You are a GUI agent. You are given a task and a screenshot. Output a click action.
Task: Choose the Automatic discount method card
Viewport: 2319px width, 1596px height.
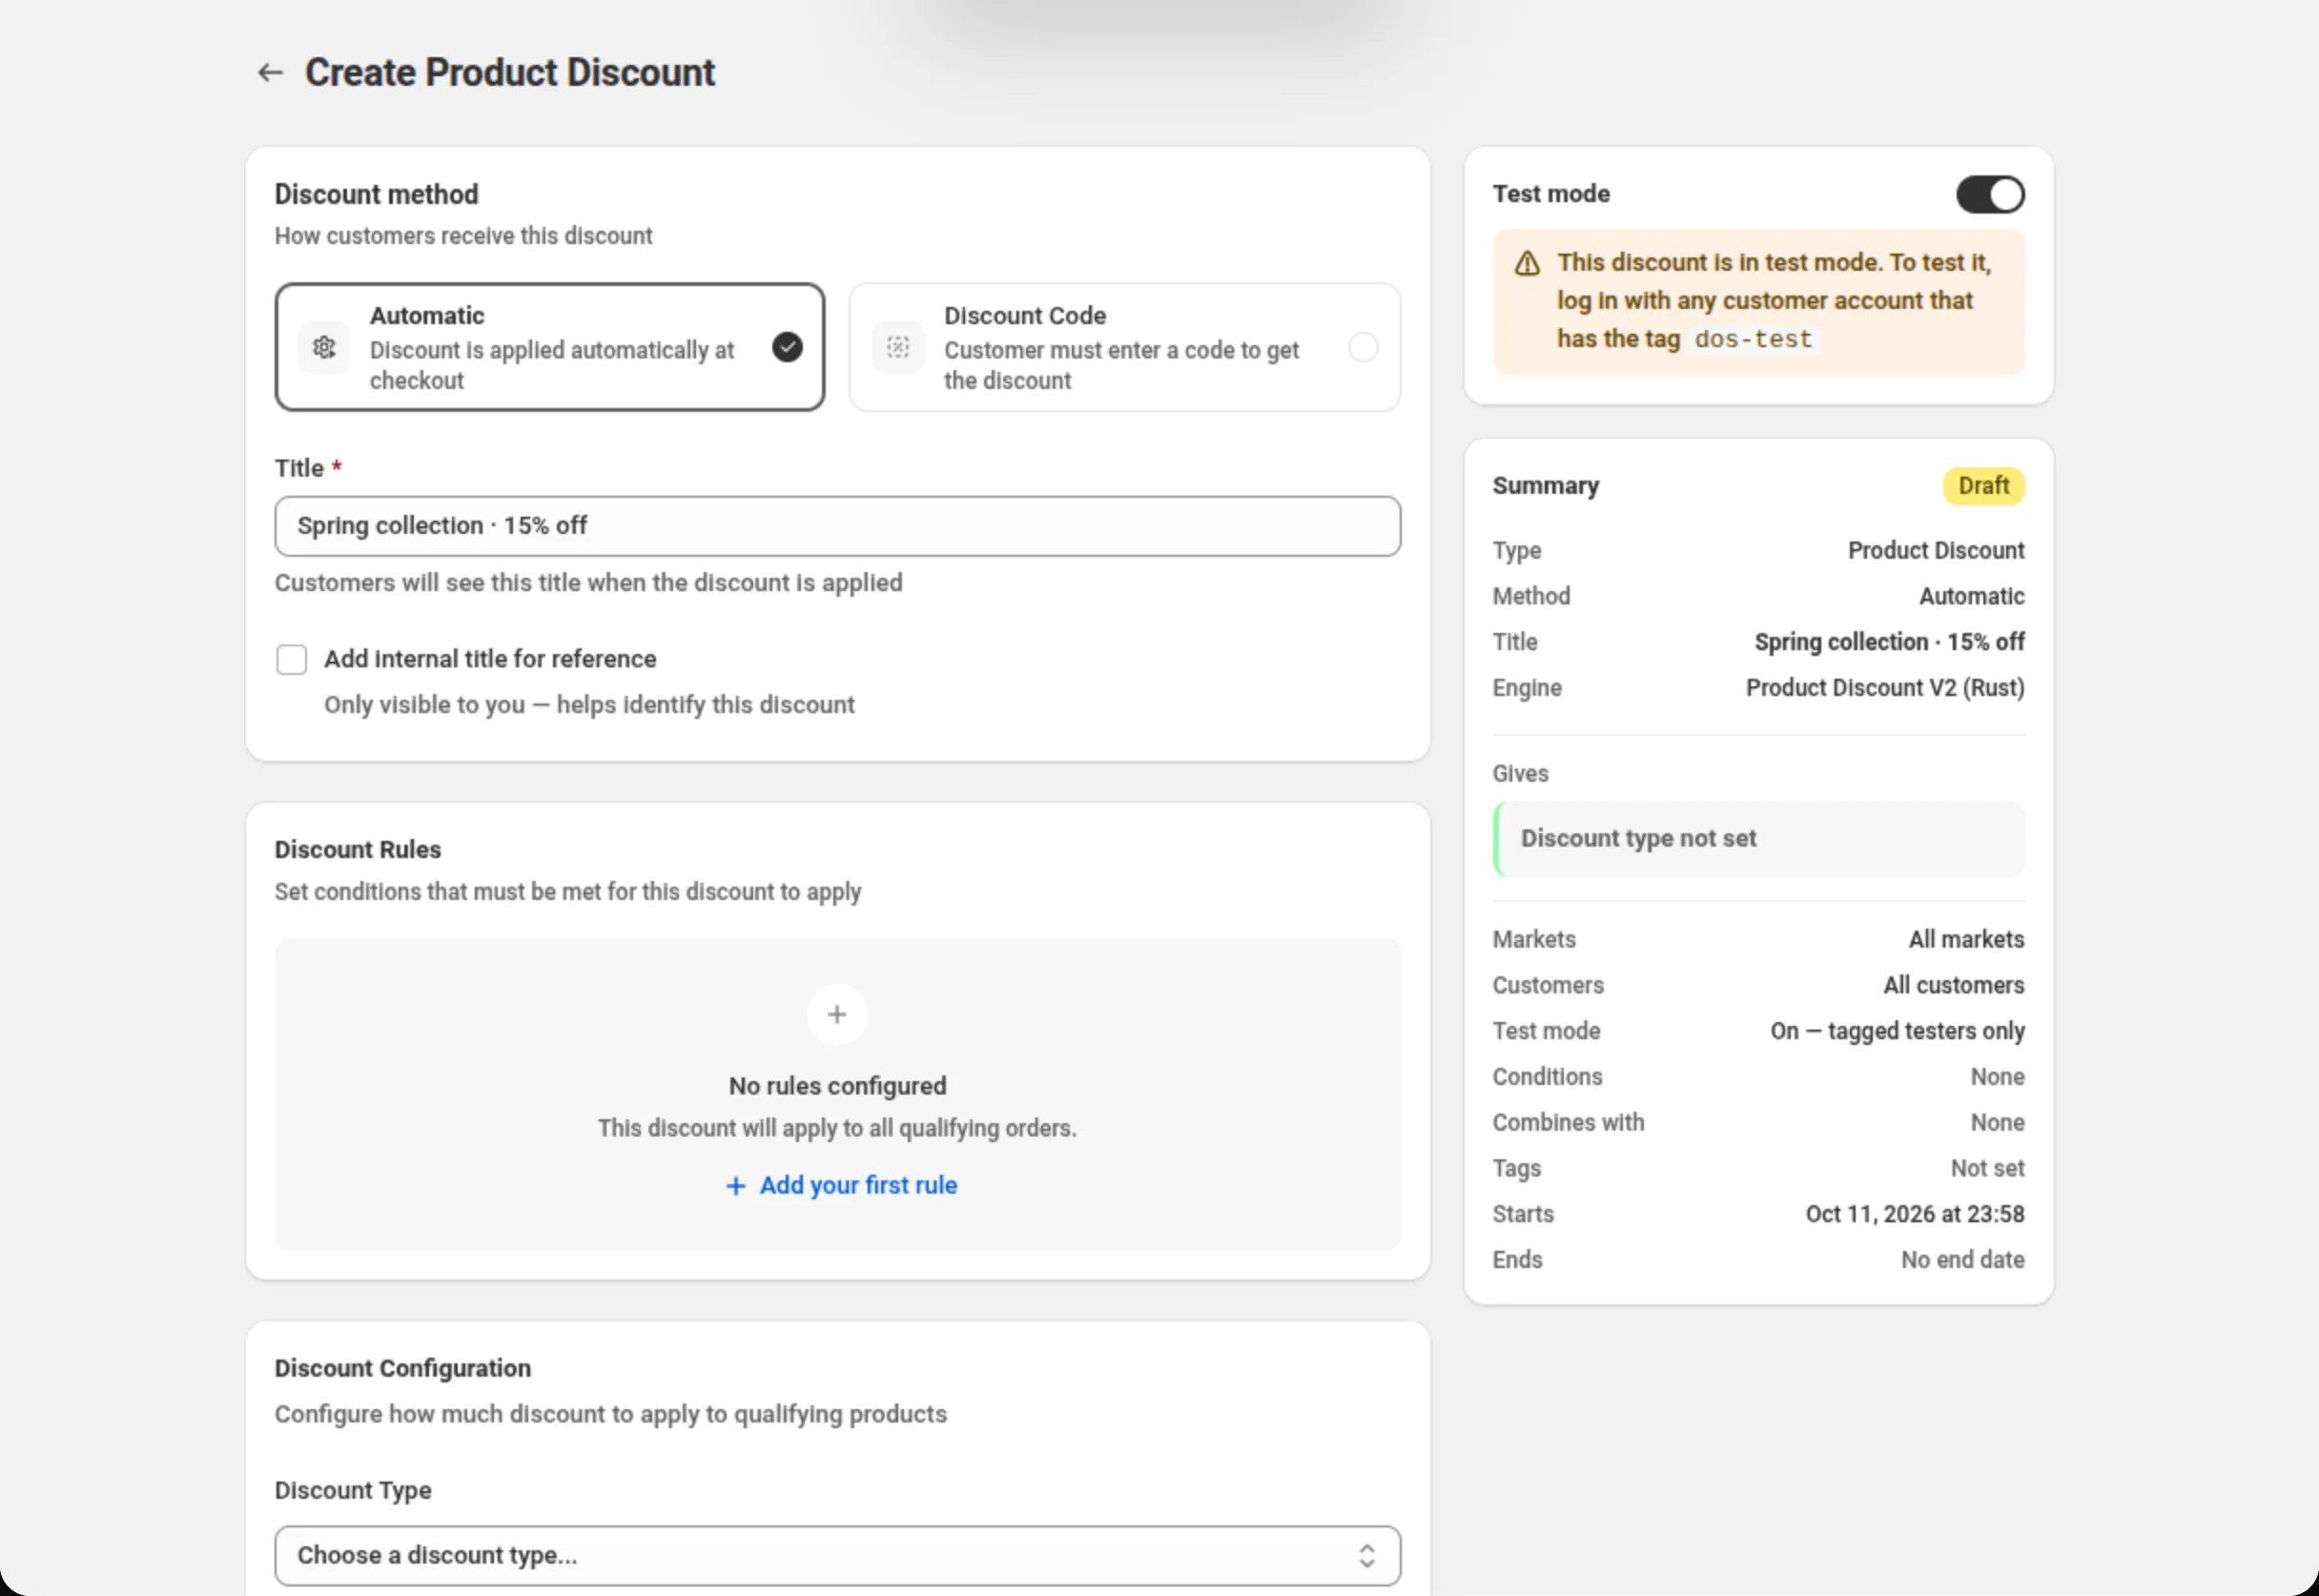(x=549, y=347)
